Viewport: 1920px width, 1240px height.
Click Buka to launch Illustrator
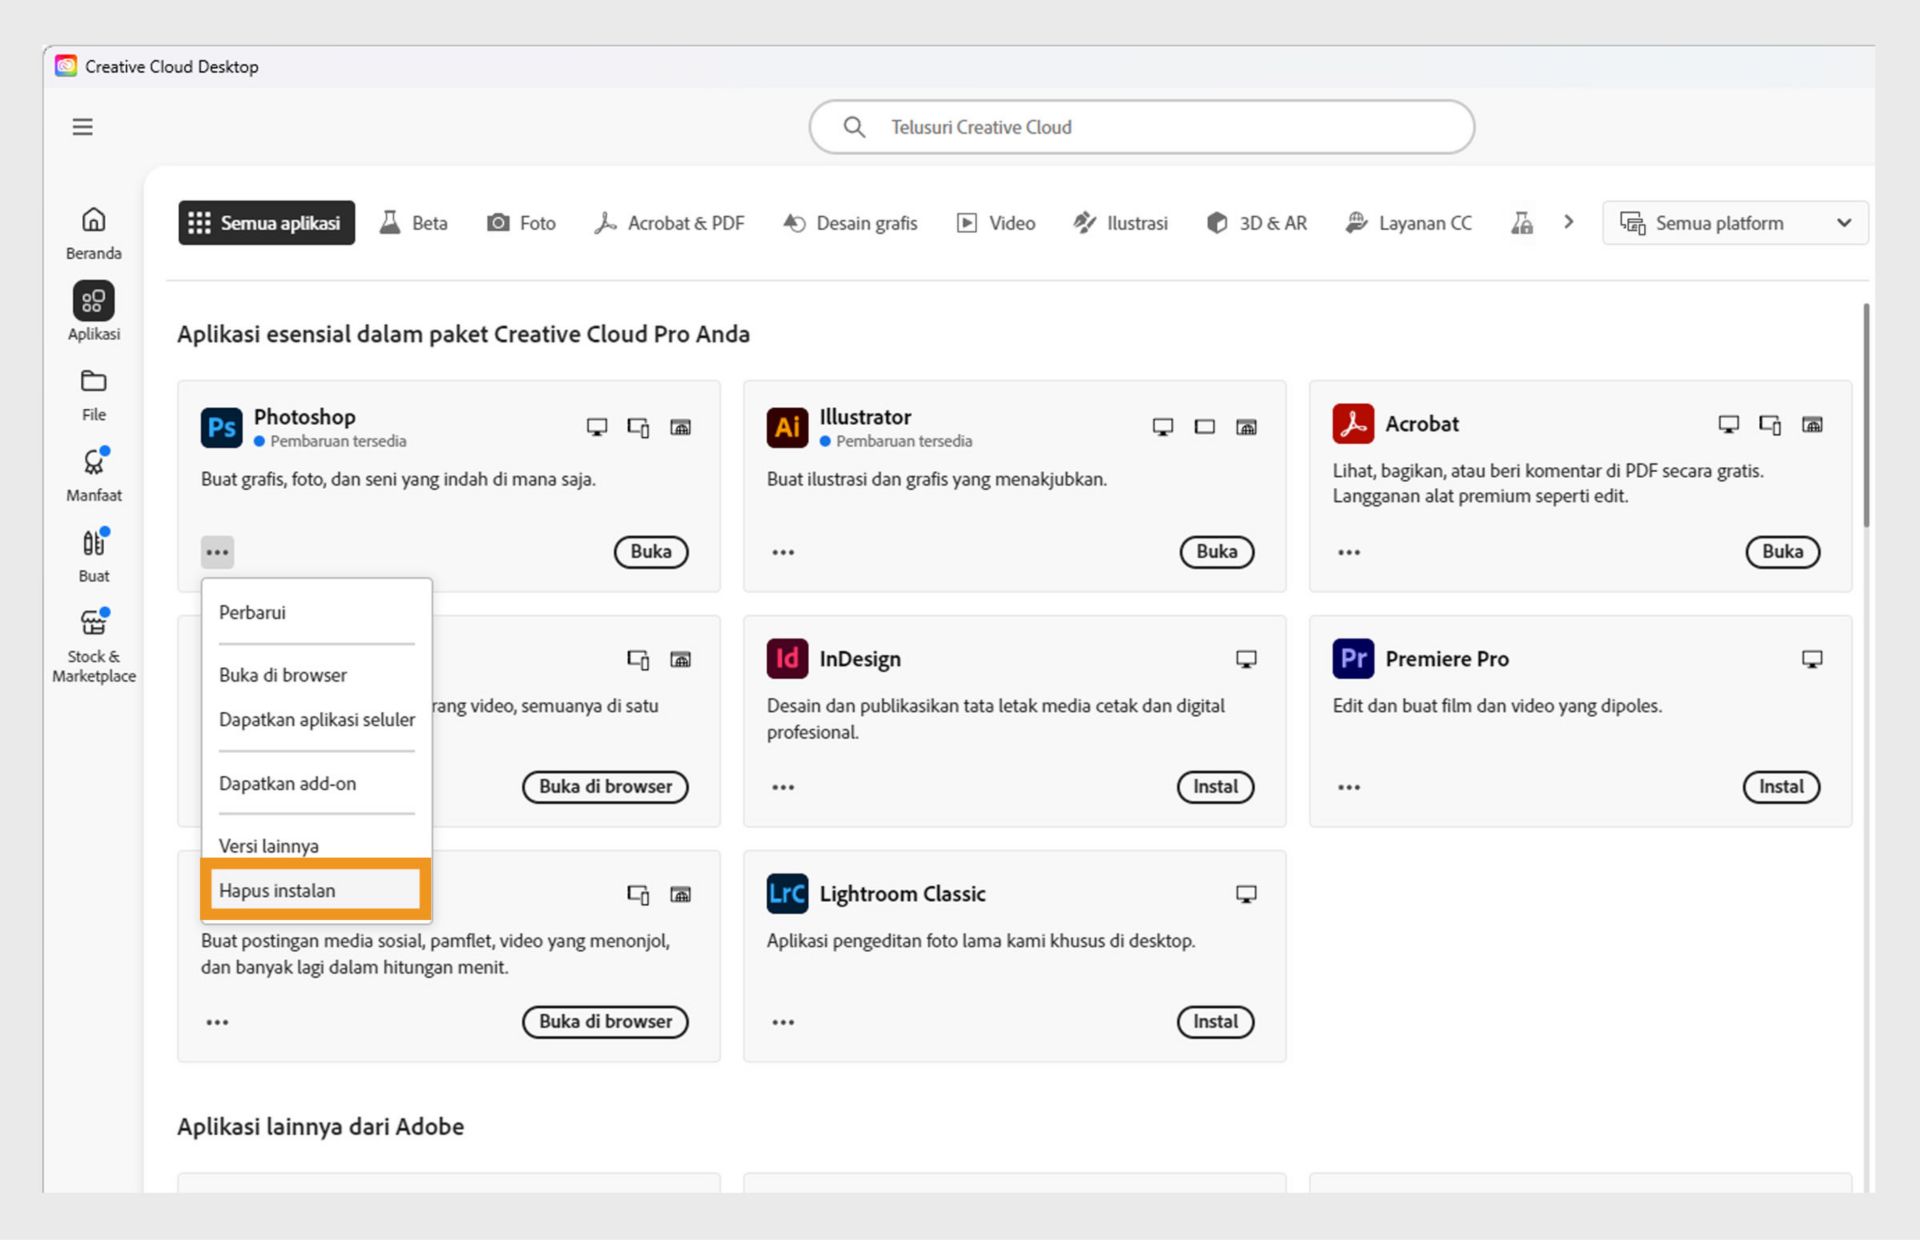[x=1216, y=551]
